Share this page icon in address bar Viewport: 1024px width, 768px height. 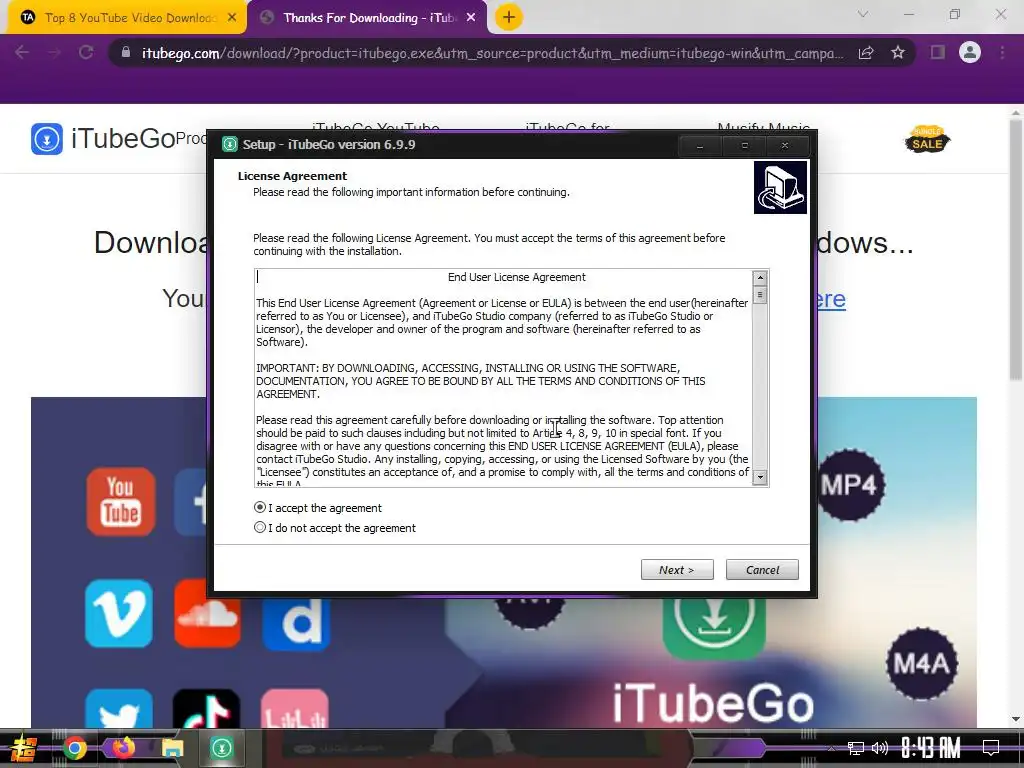[866, 53]
